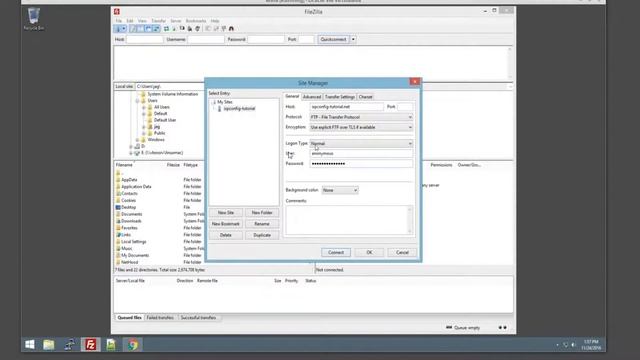This screenshot has width=640, height=360.
Task: Open File Explorer from the taskbar
Action: pos(49,344)
